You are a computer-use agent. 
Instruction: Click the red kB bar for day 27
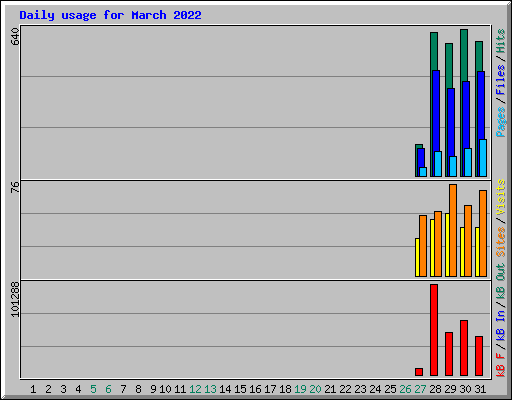point(419,372)
